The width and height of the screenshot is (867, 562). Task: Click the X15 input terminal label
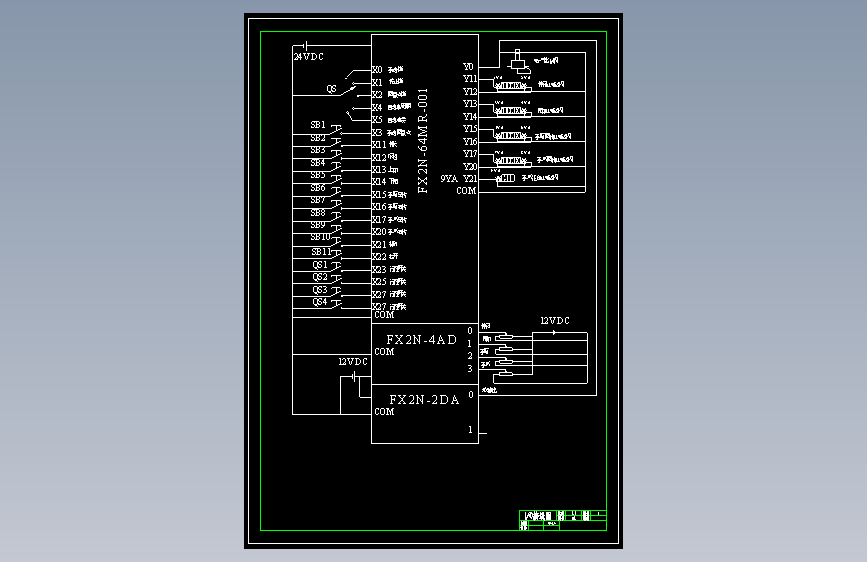pos(379,195)
